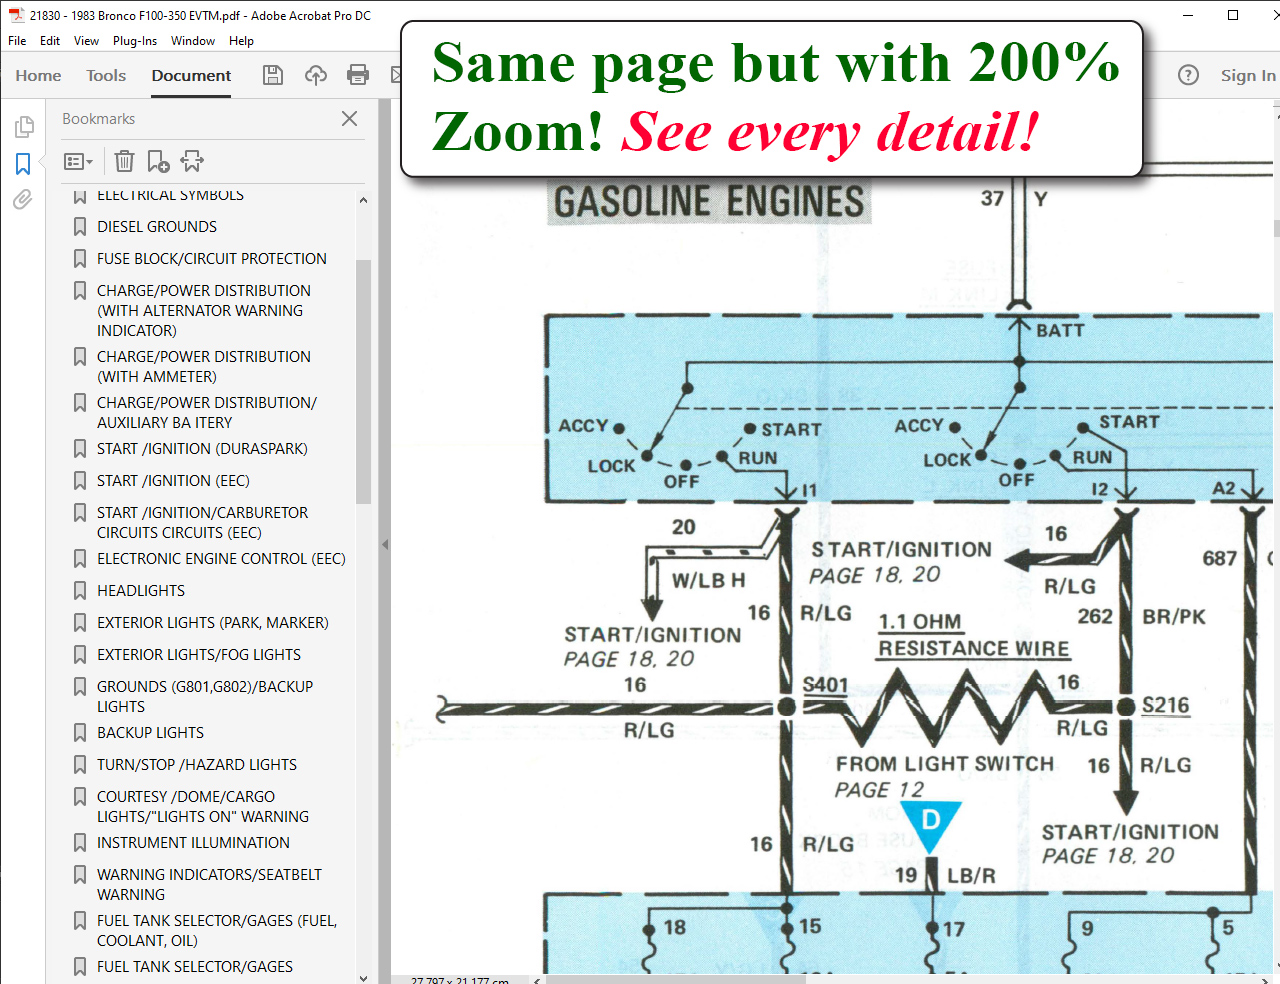The image size is (1280, 984).
Task: Open the Attachments paperclip panel
Action: pyautogui.click(x=23, y=200)
